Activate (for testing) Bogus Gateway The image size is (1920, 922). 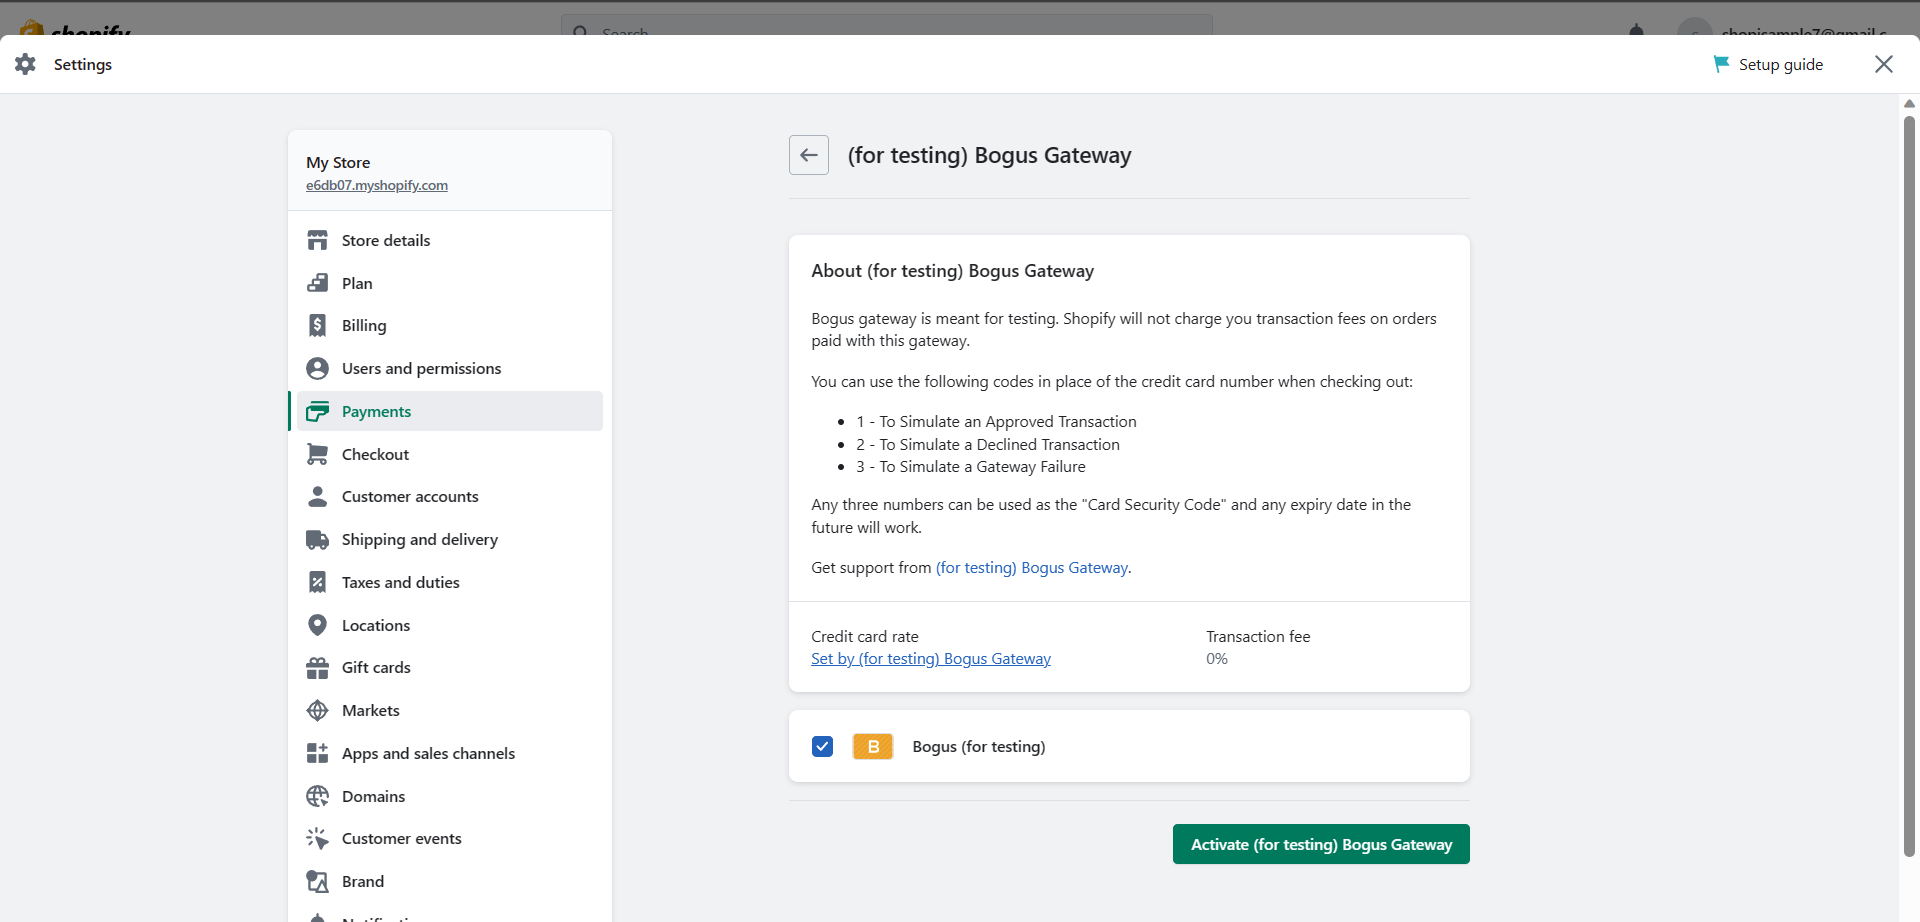coord(1321,844)
